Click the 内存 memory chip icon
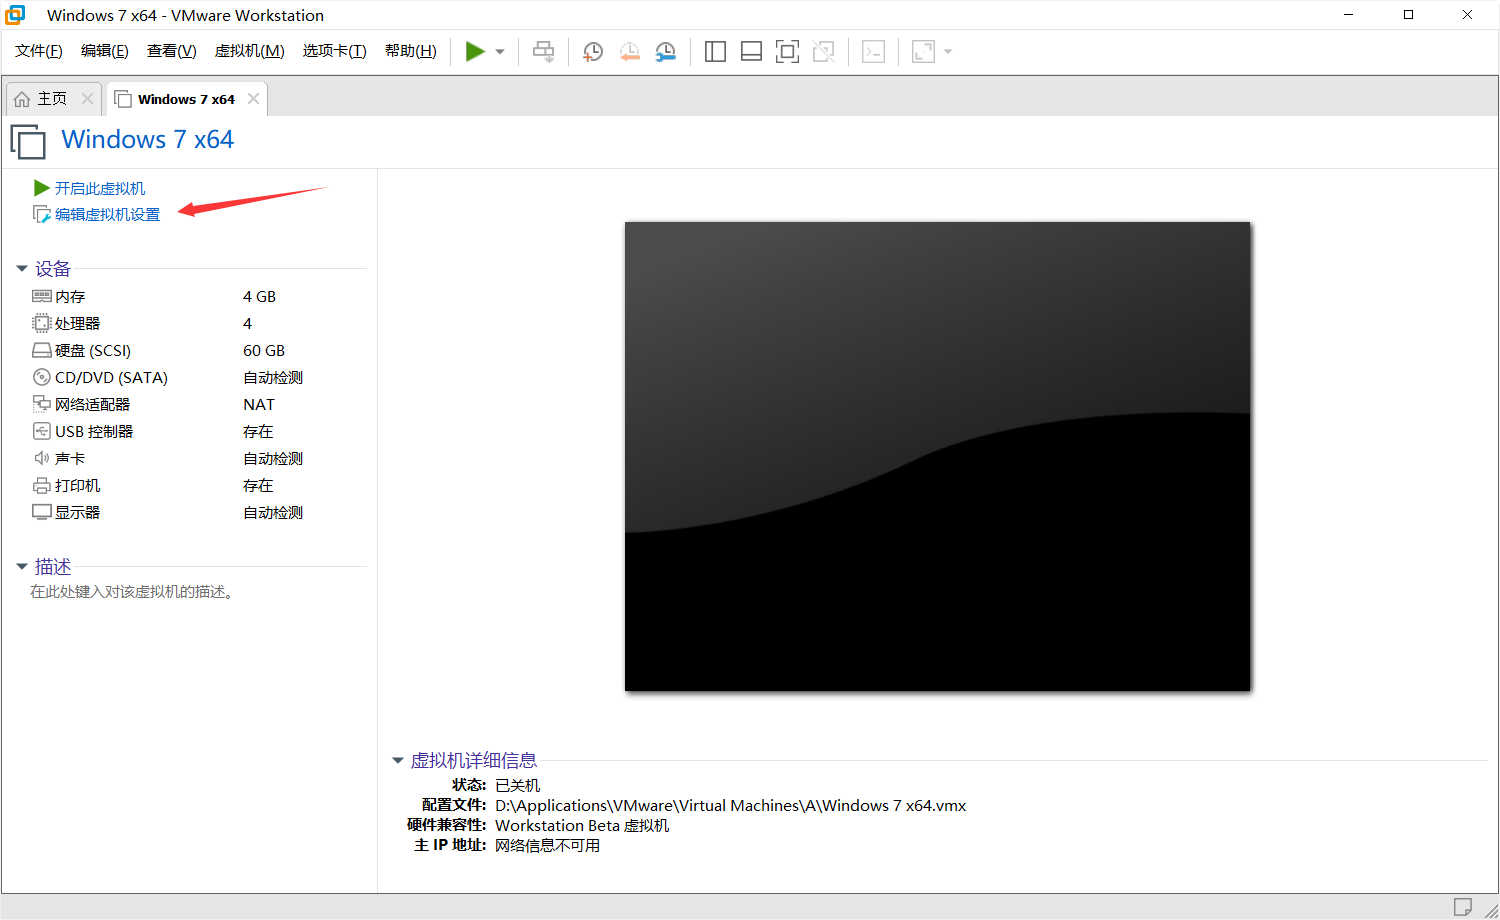The height and width of the screenshot is (920, 1500). pos(42,296)
